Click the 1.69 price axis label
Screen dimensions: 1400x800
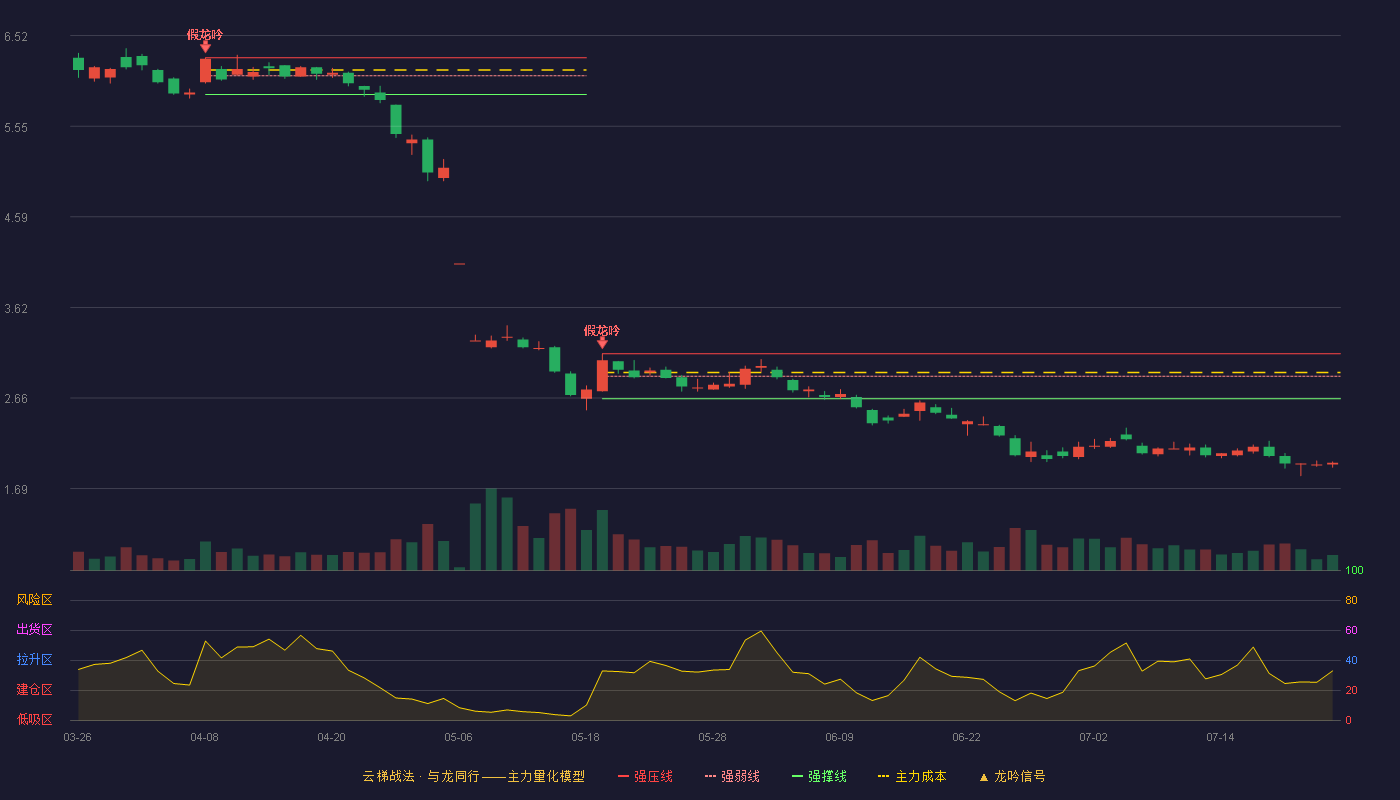pyautogui.click(x=16, y=489)
